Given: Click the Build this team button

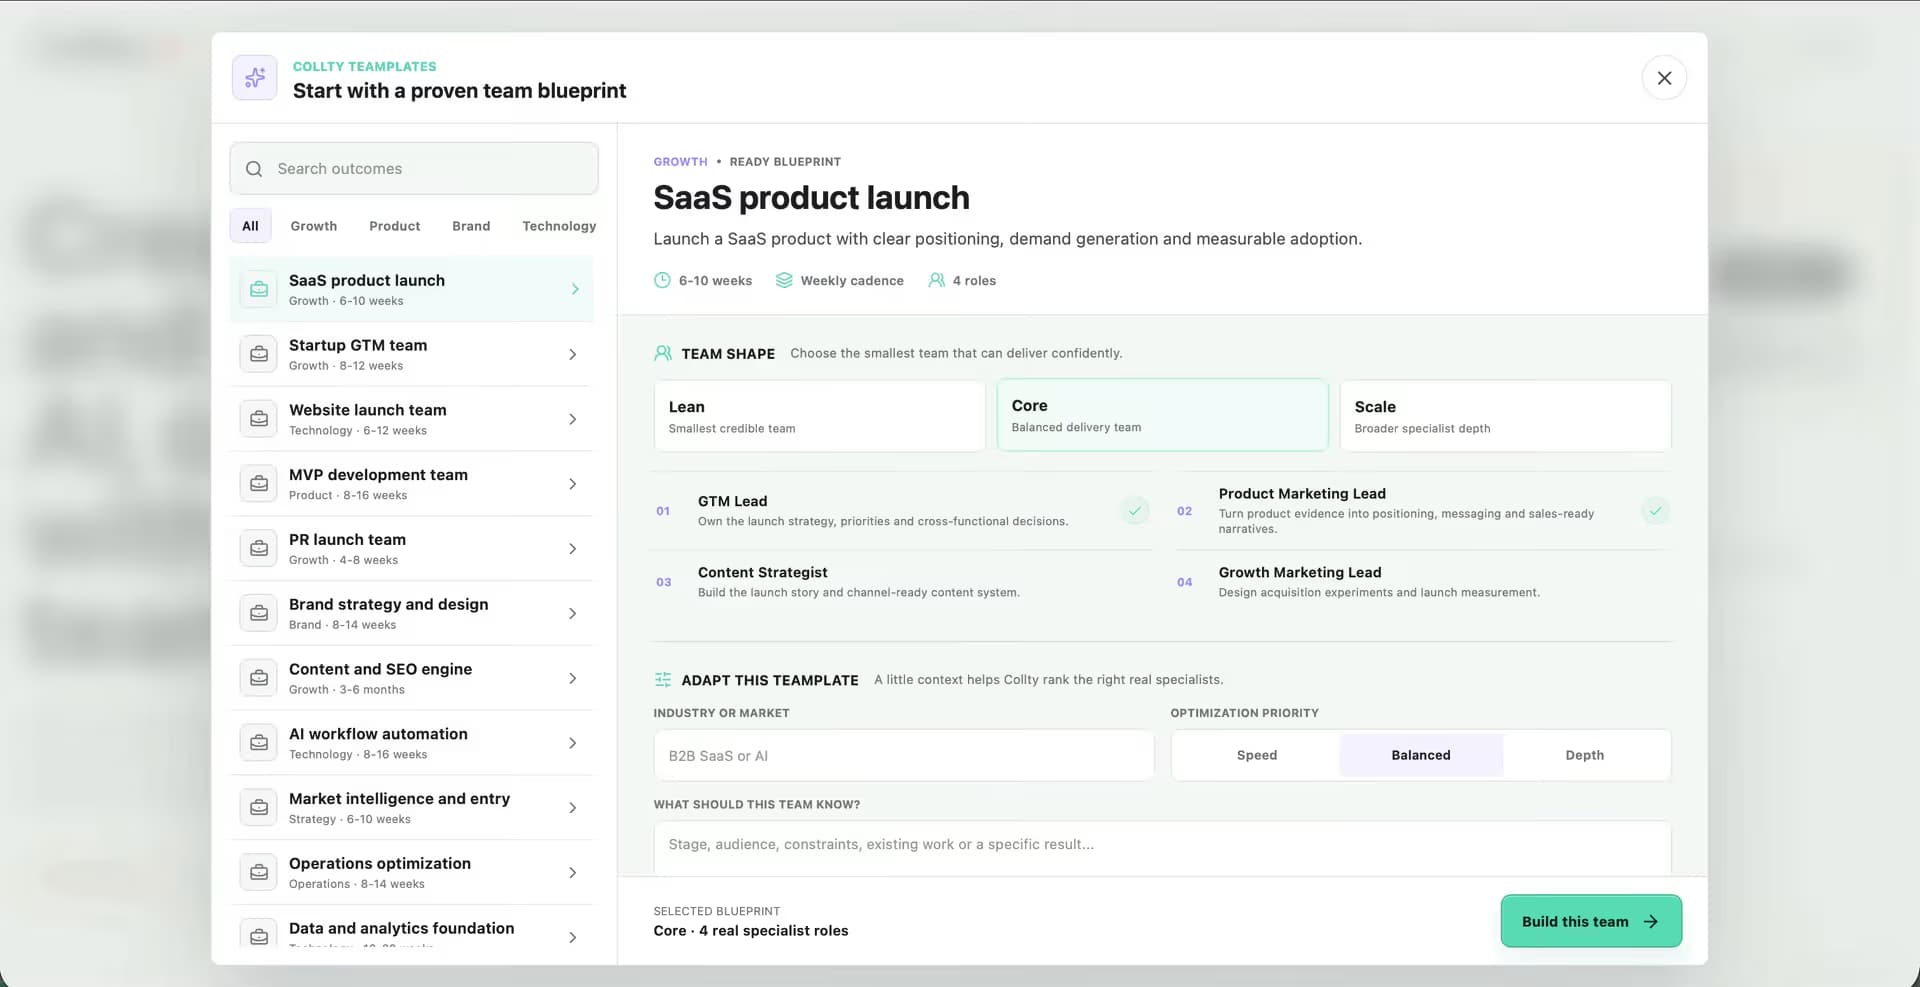Looking at the screenshot, I should point(1591,921).
